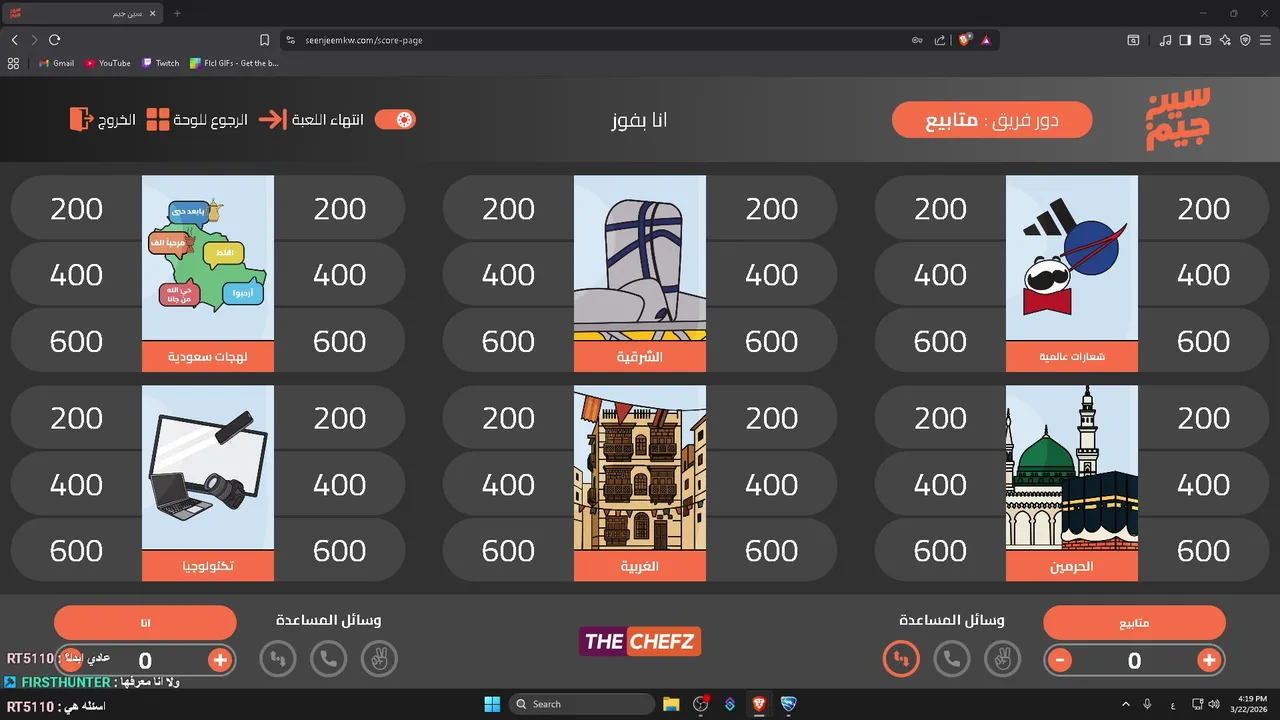Use the double-answer lifeline for team انا
The width and height of the screenshot is (1280, 720).
(x=278, y=659)
